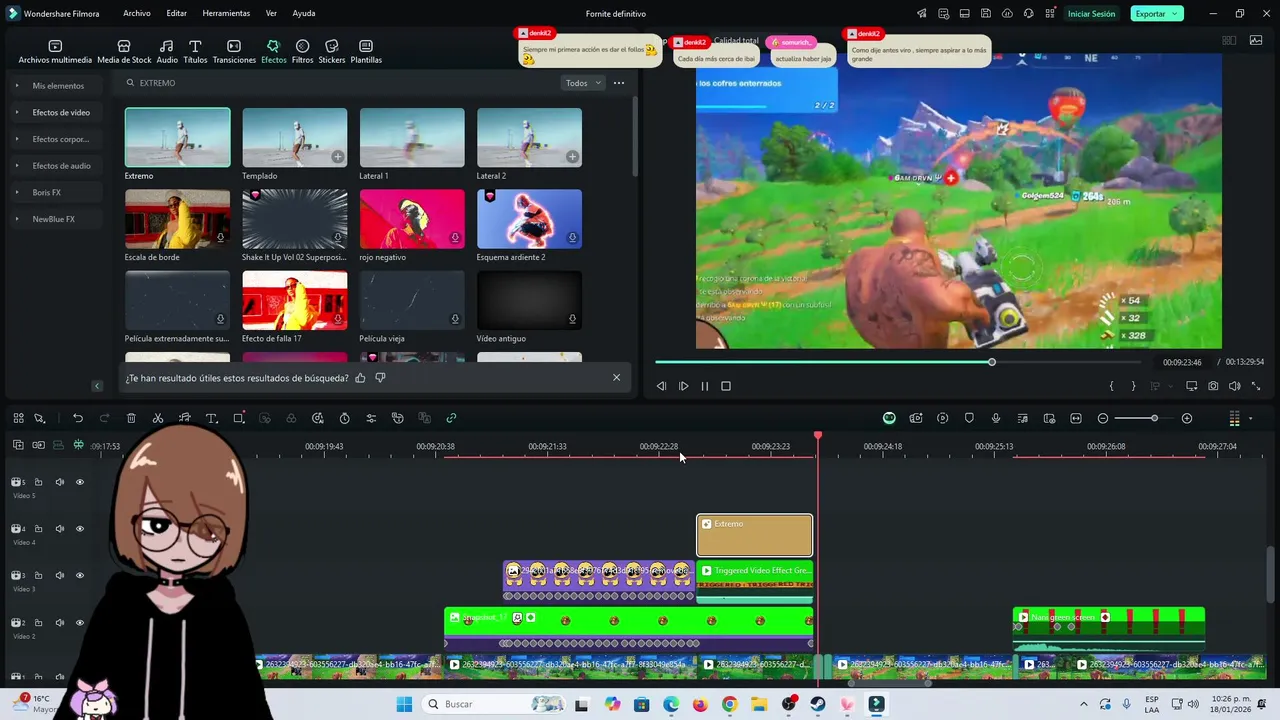Collapse the effects sidebar panel
This screenshot has width=1280, height=720.
coord(97,386)
